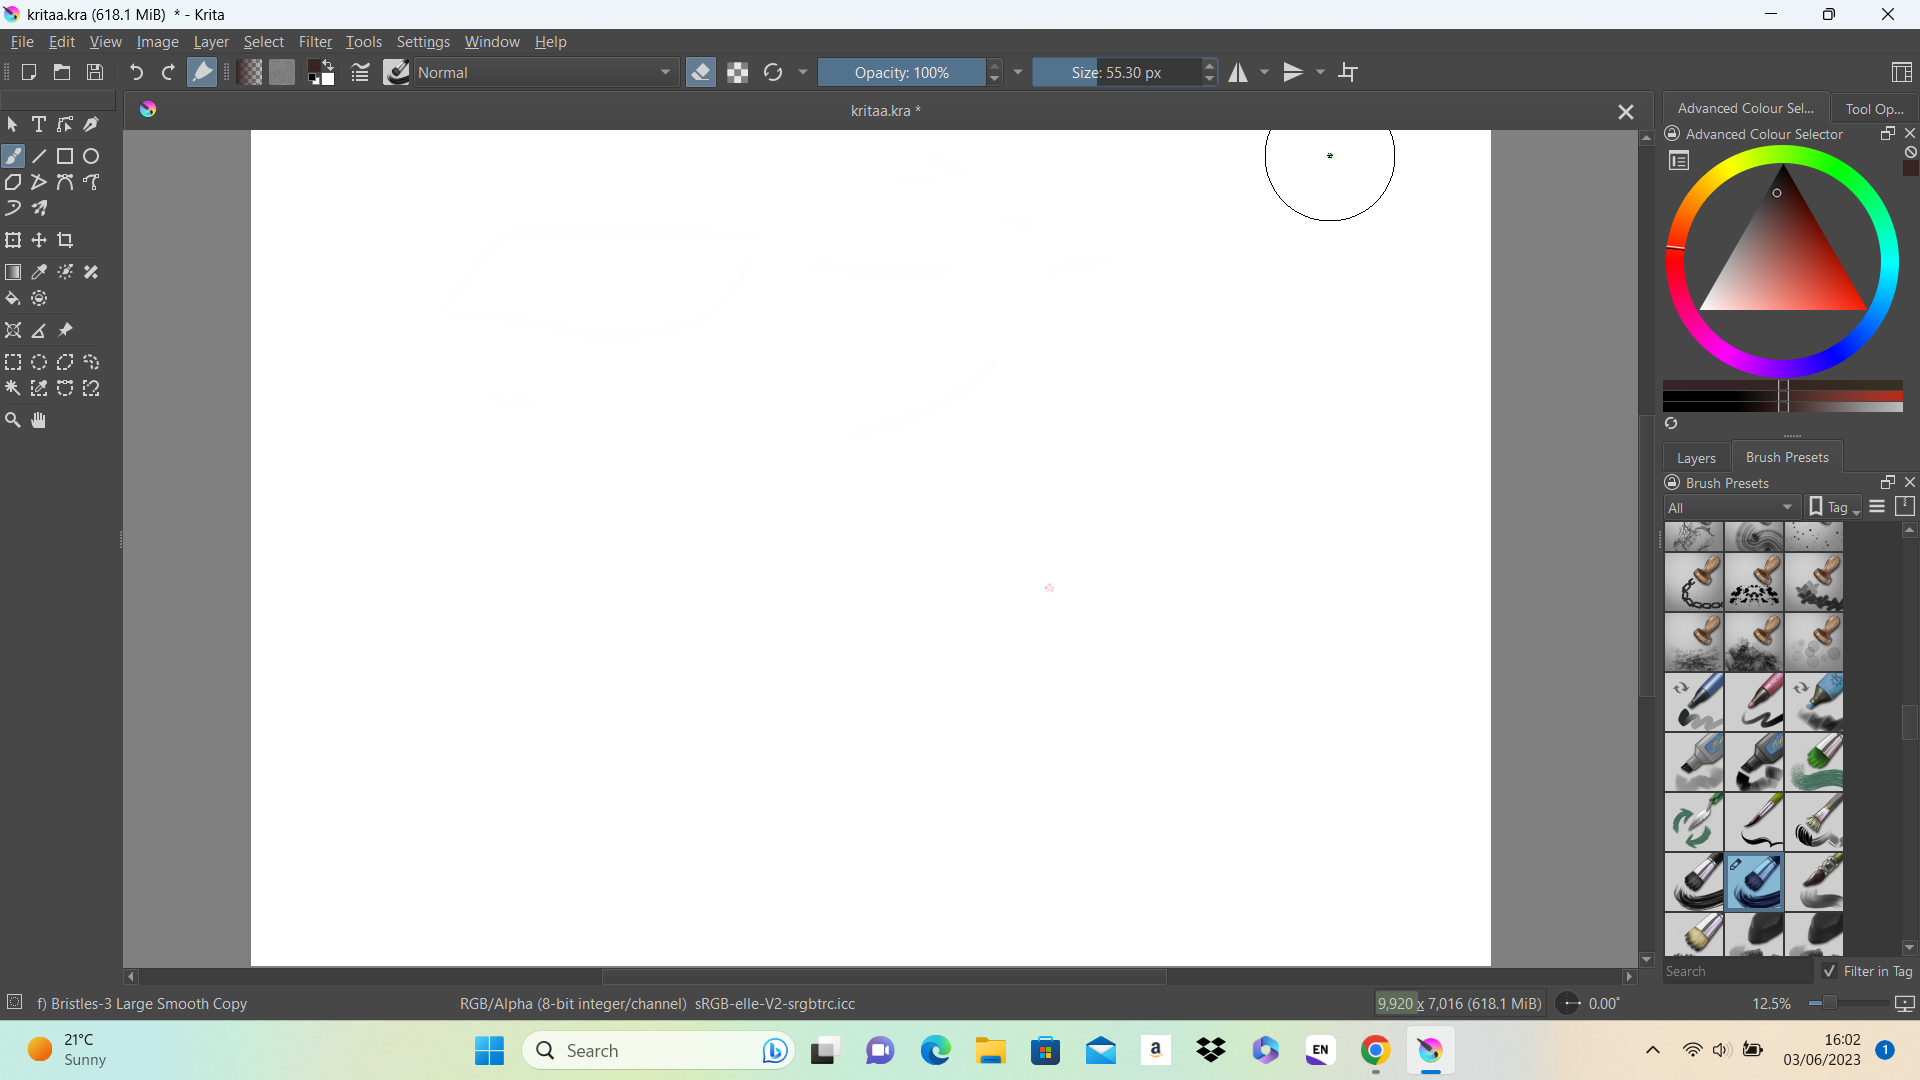Screen dimensions: 1920x1080
Task: Select the Text tool
Action: 39,124
